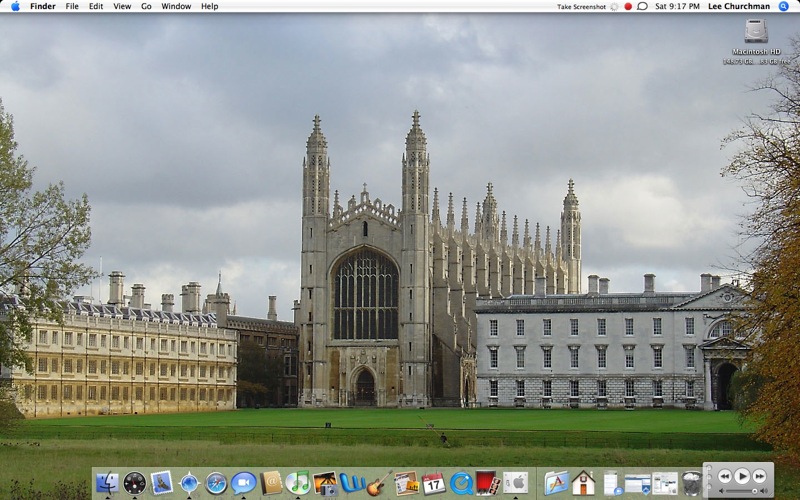This screenshot has height=500, width=800.
Task: Open iChat camera bubble icon
Action: tap(243, 484)
